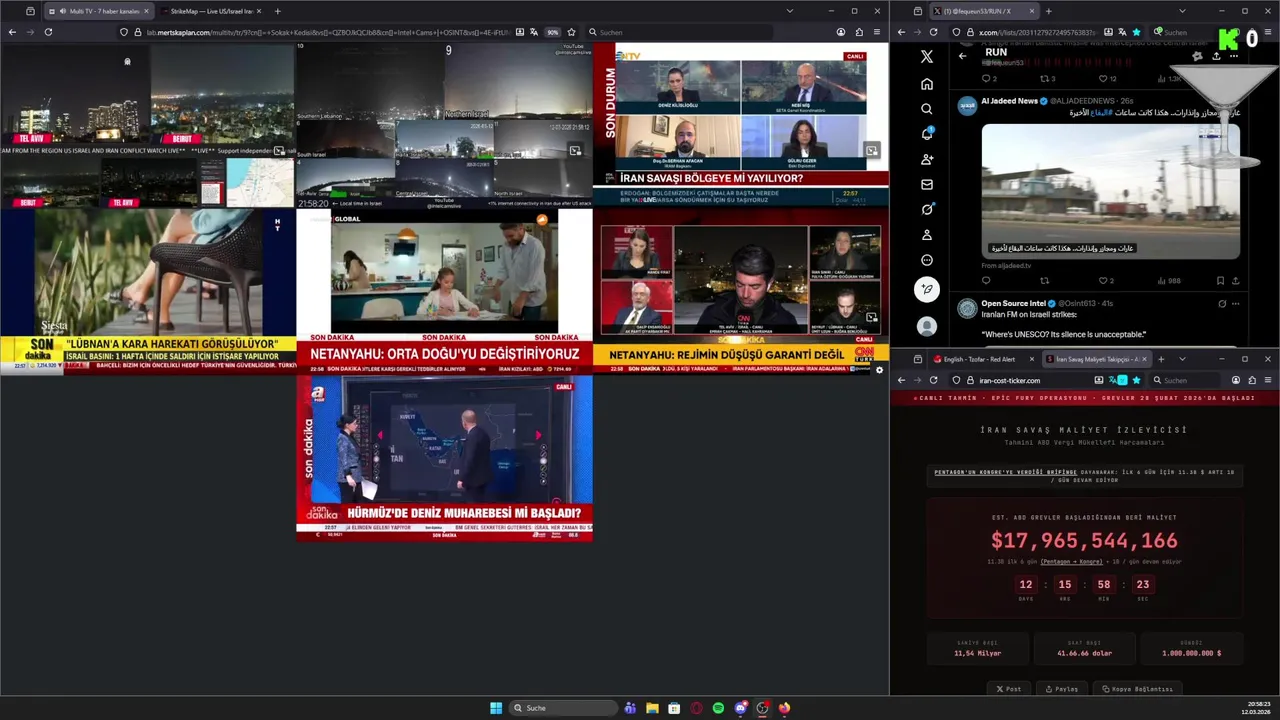Click the CNN Türk 'Rejimin düşüşü garanti değil' stream
This screenshot has width=1280, height=720.
point(740,290)
